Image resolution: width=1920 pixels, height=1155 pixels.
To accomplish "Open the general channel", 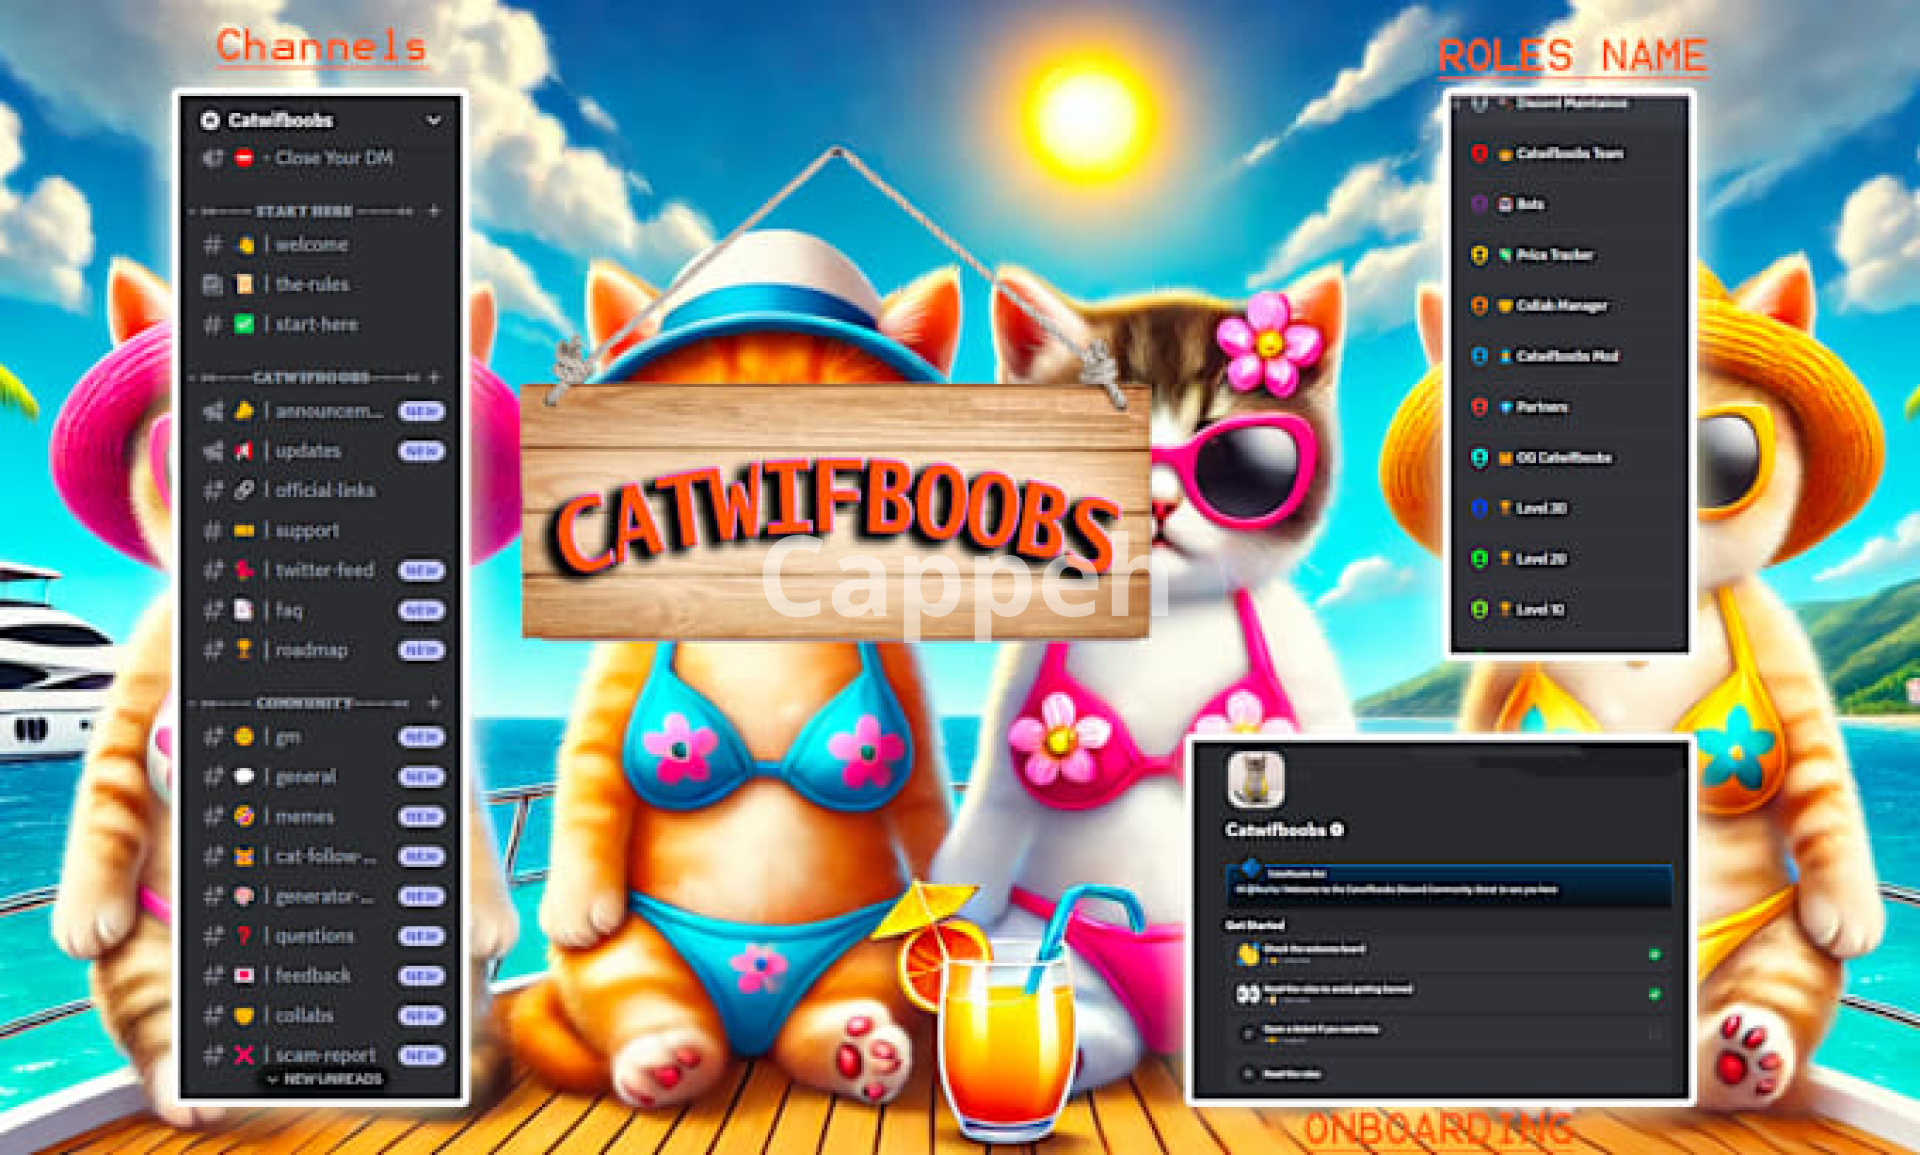I will pyautogui.click(x=306, y=776).
